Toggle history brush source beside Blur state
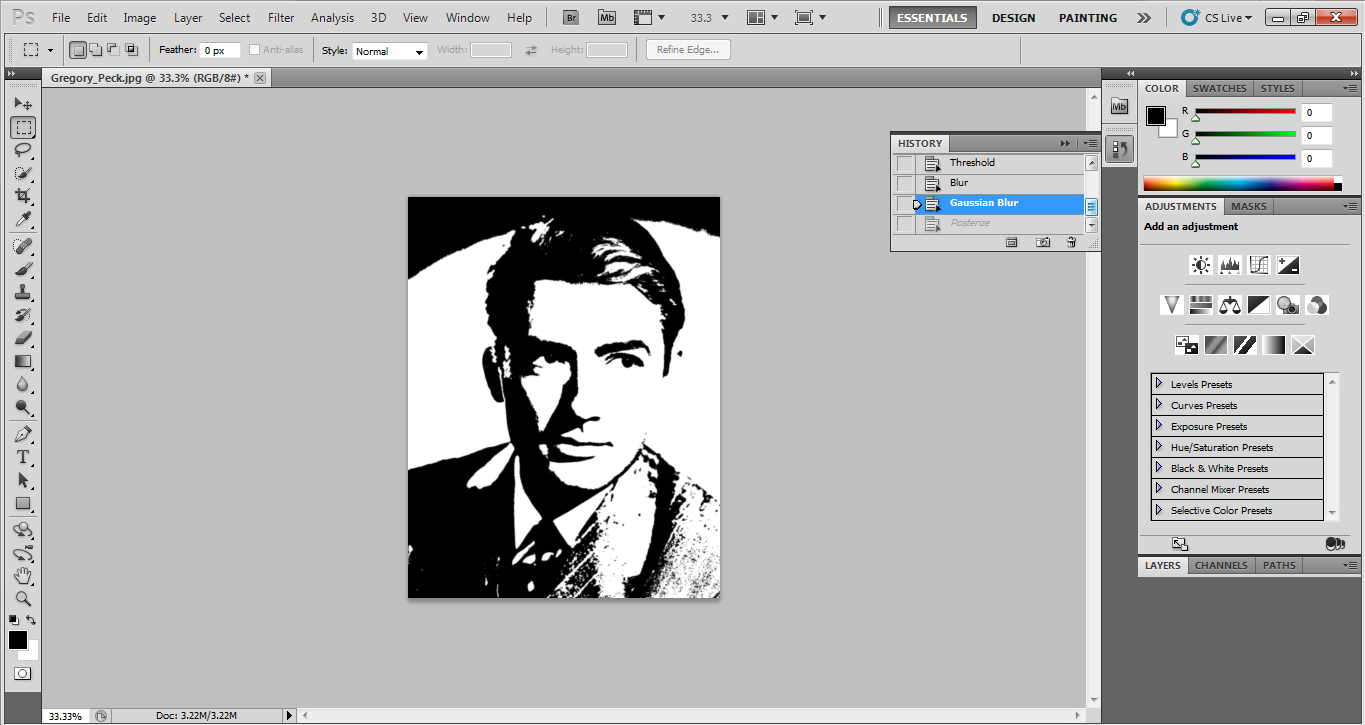The width and height of the screenshot is (1365, 725). 904,184
